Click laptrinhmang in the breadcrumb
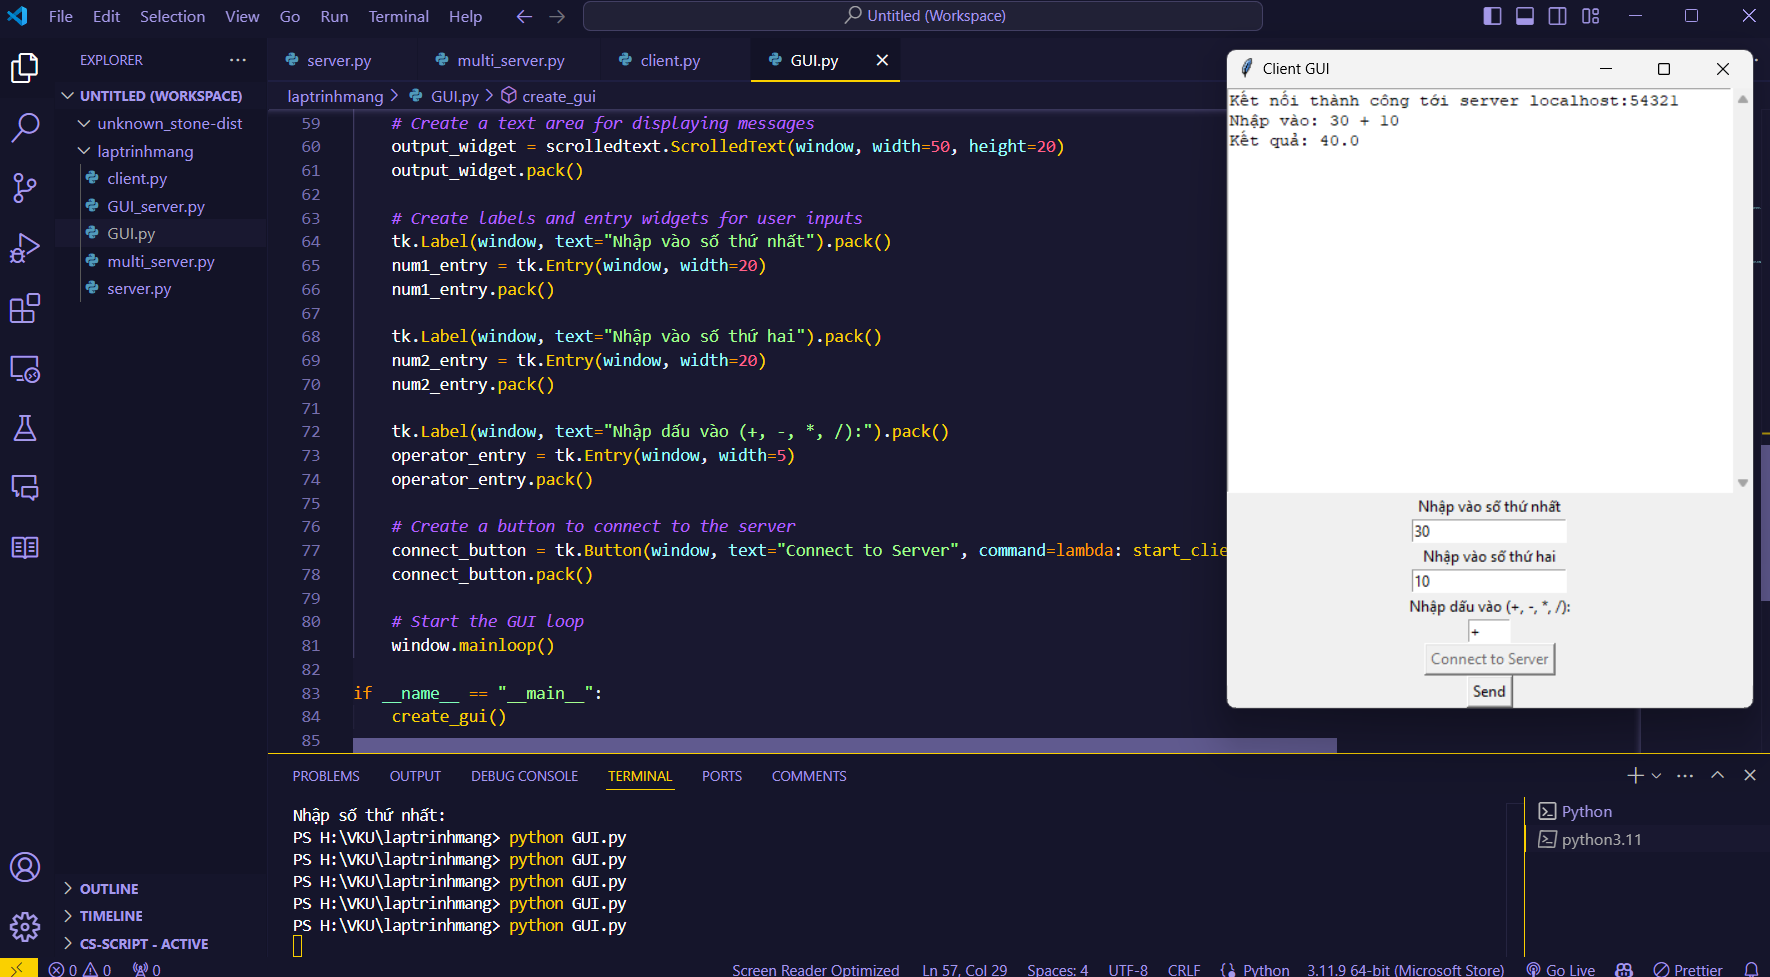Screen dimensions: 1770x977 tap(335, 96)
